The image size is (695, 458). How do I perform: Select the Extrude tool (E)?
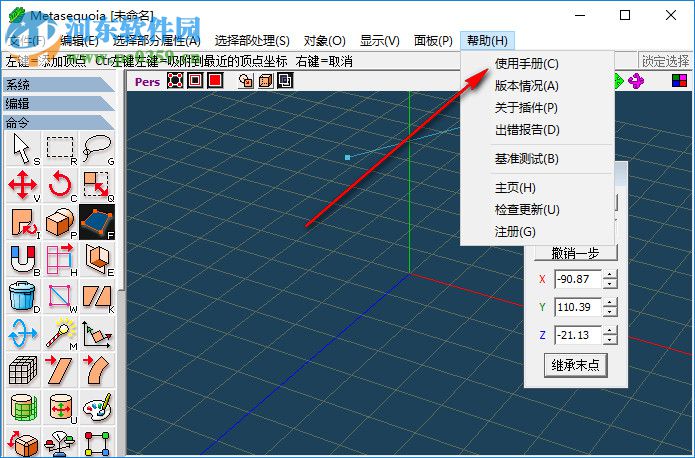click(97, 259)
